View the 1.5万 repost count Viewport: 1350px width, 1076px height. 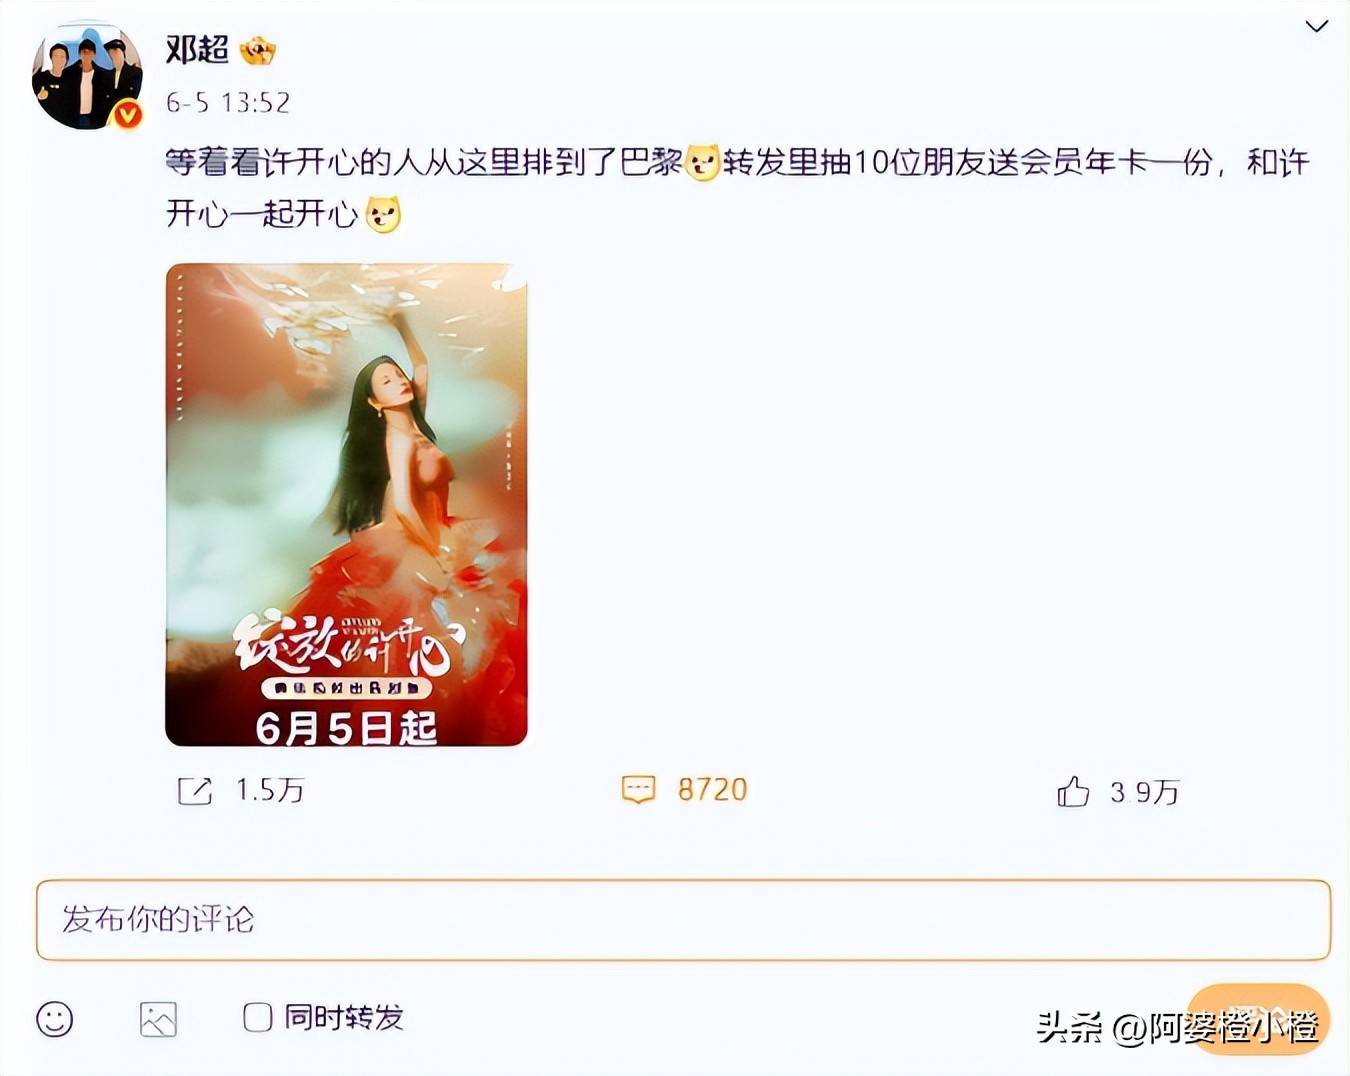[269, 791]
